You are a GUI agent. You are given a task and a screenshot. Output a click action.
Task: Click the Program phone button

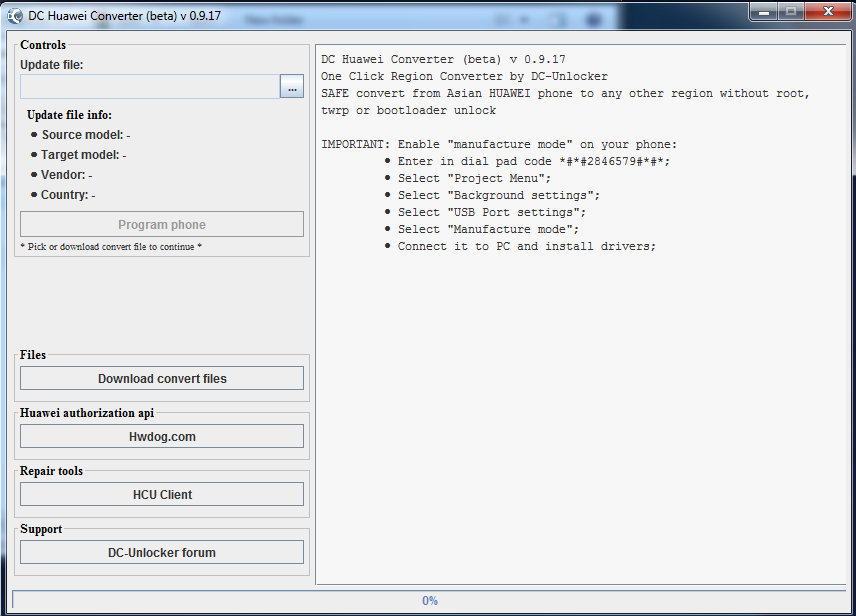pyautogui.click(x=162, y=224)
